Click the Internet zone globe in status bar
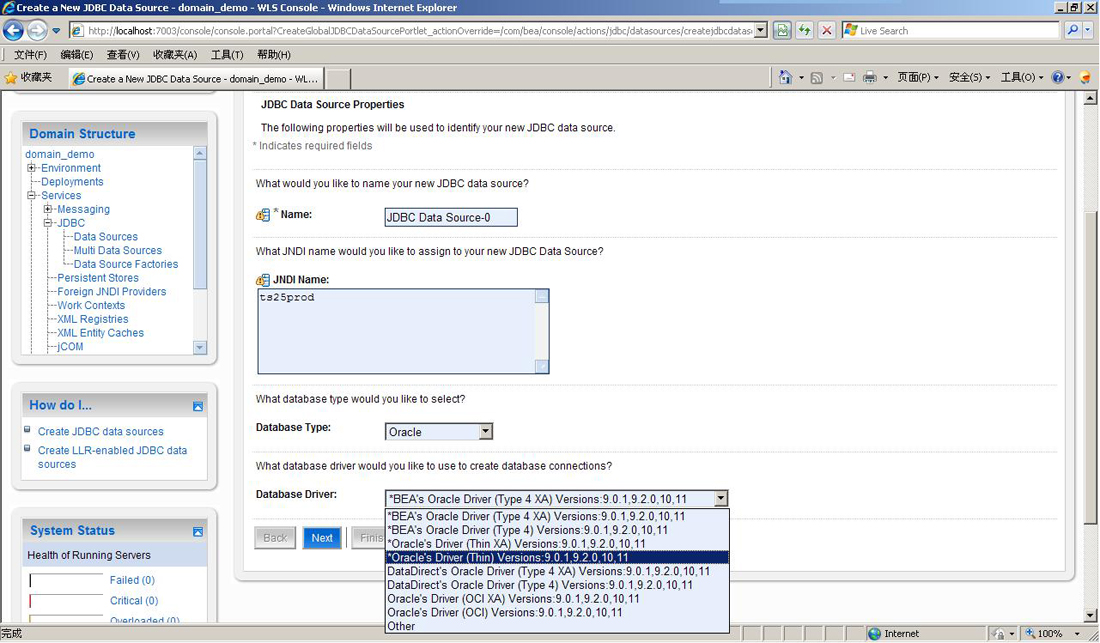Viewport: 1100px width, 643px height. coord(874,634)
